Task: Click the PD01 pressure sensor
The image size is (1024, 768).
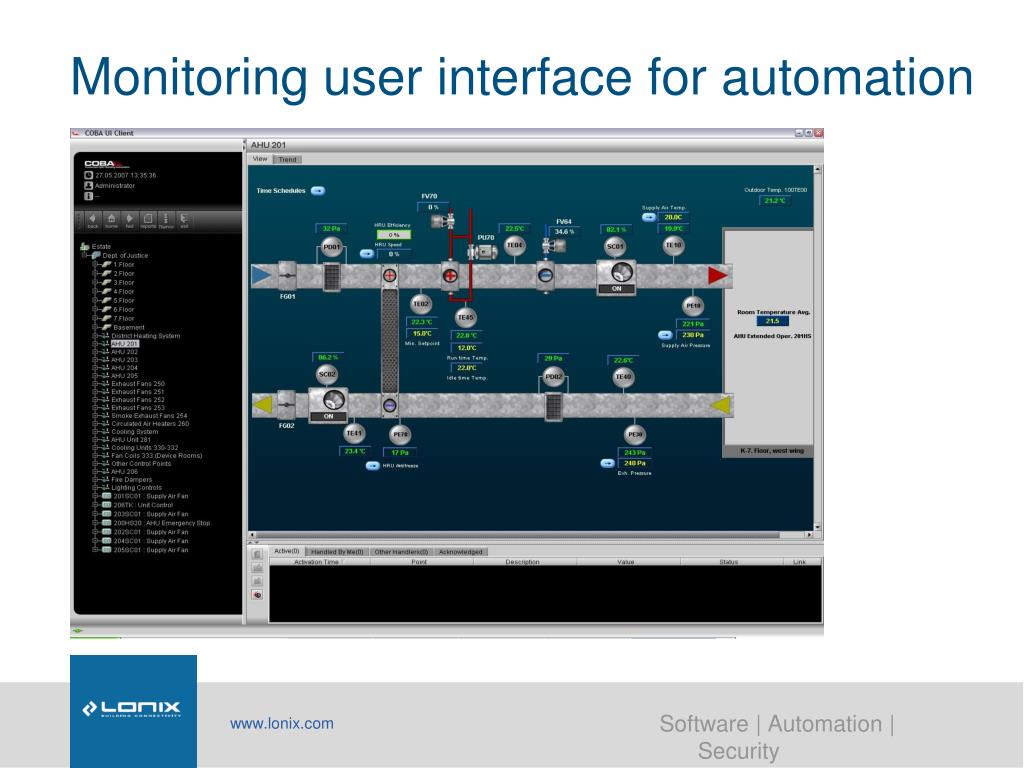Action: 332,248
